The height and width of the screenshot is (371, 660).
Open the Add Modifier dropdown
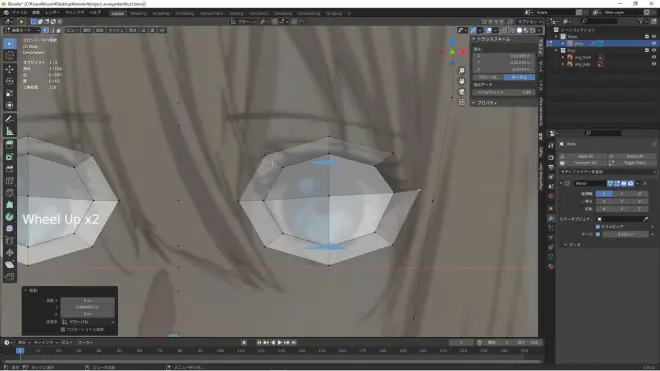[607, 172]
